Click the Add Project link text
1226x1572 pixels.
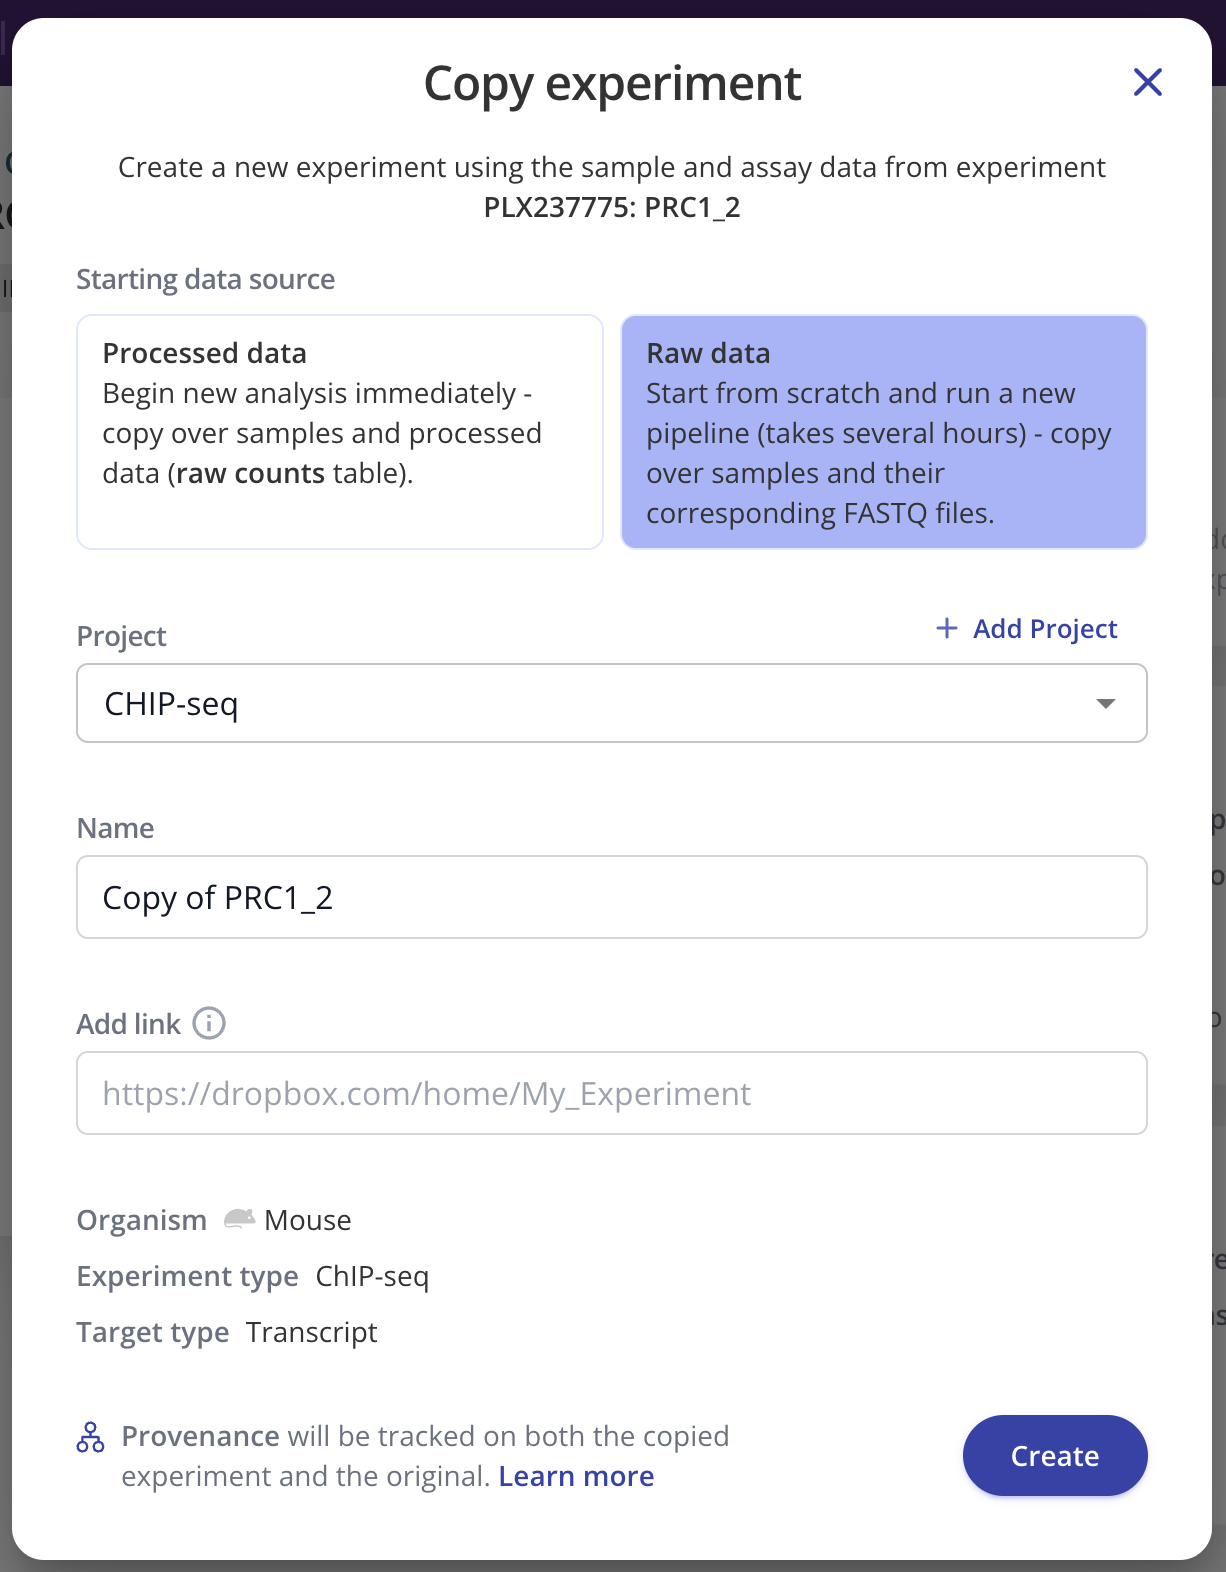tap(1045, 628)
